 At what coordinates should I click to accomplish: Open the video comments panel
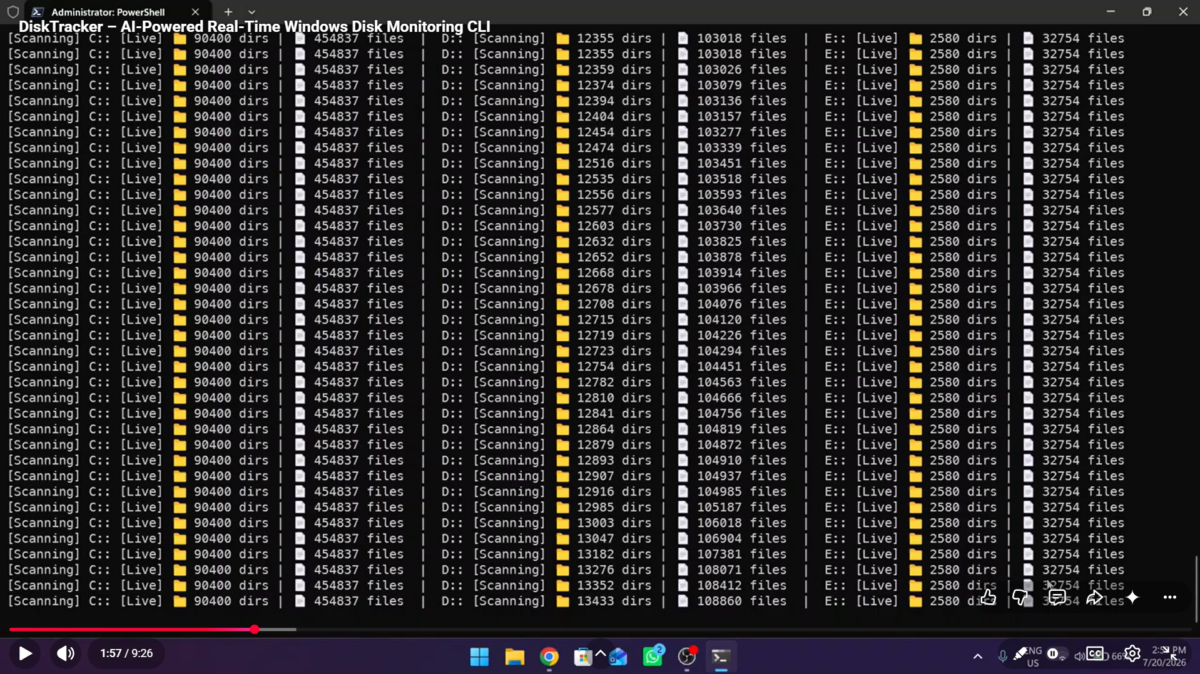point(1057,597)
